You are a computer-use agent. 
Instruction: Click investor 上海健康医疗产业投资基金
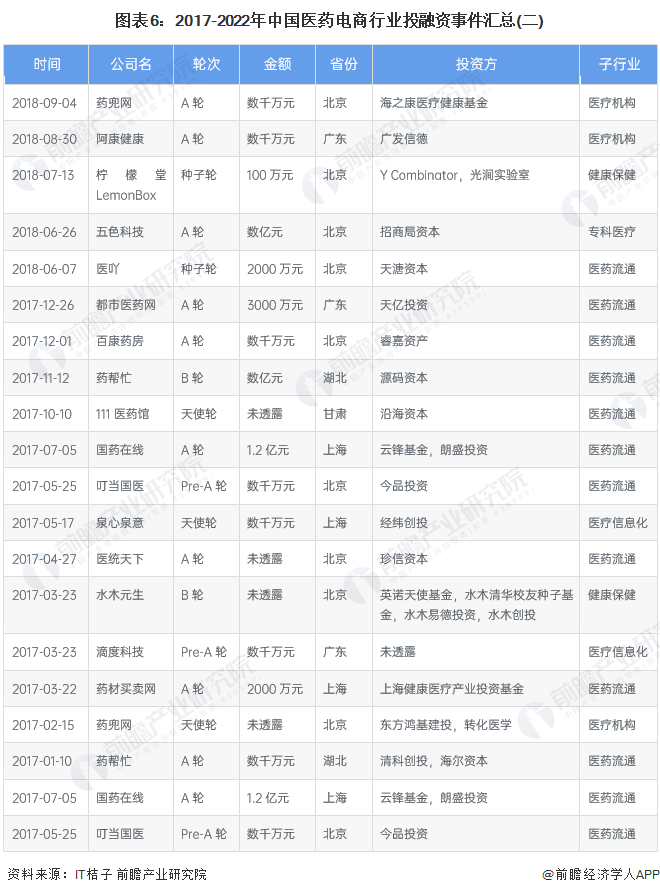[452, 689]
